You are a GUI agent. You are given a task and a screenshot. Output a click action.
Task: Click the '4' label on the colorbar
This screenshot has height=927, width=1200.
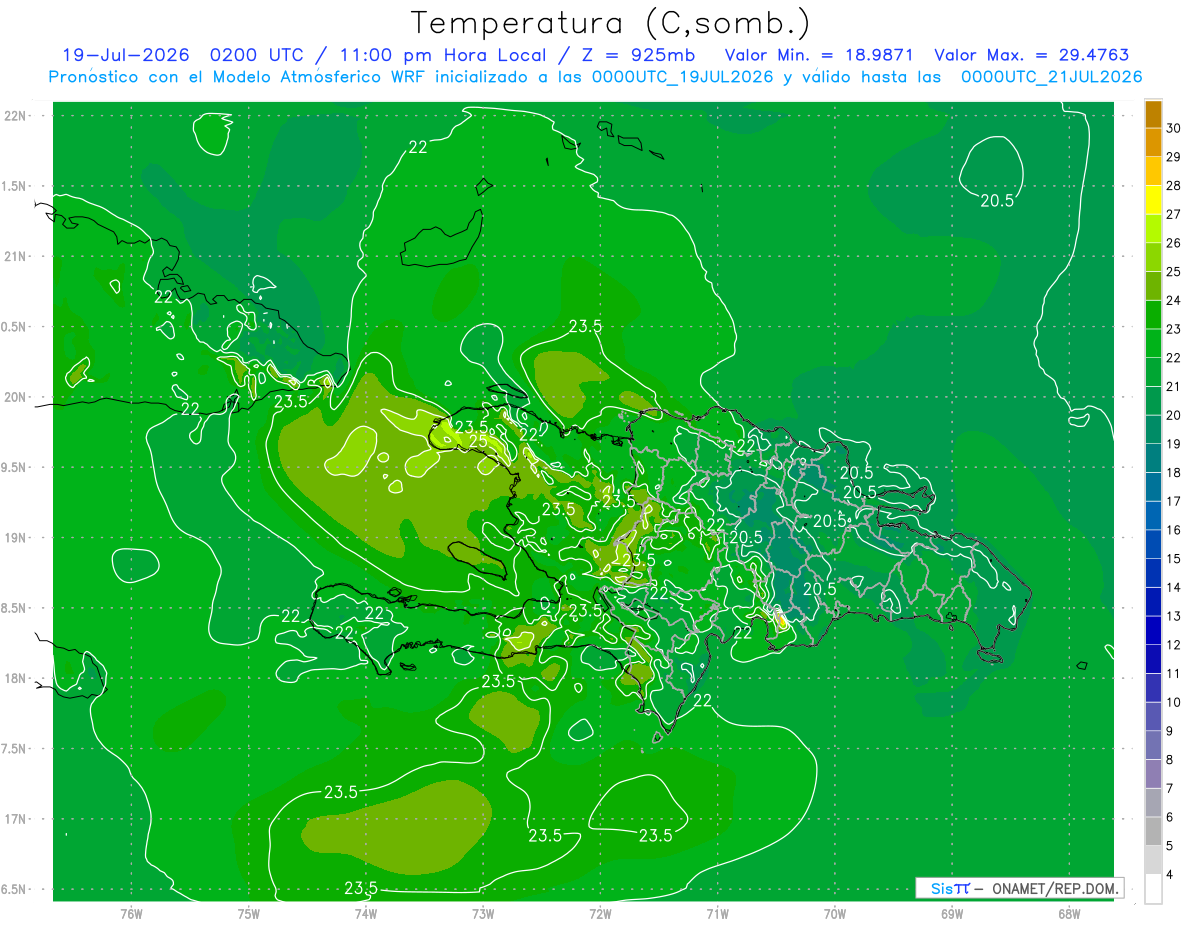(x=1171, y=875)
